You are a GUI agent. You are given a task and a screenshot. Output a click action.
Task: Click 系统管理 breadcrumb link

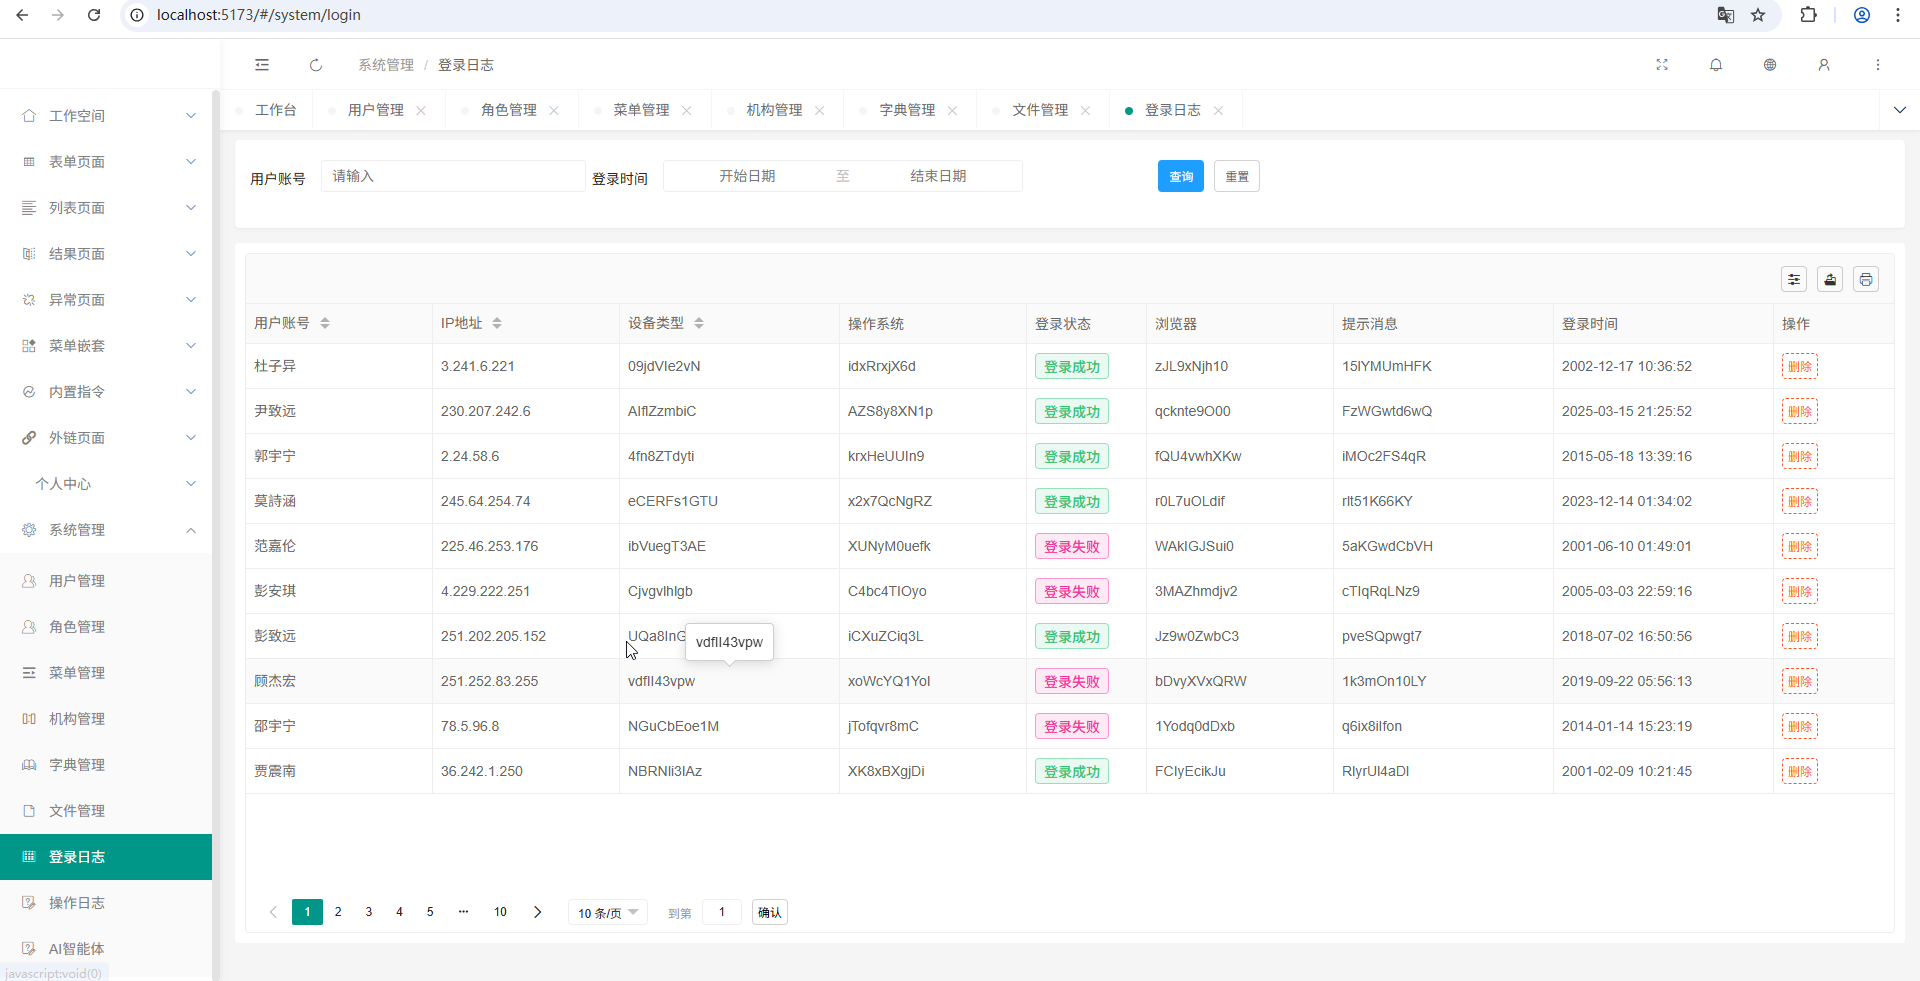(x=386, y=65)
